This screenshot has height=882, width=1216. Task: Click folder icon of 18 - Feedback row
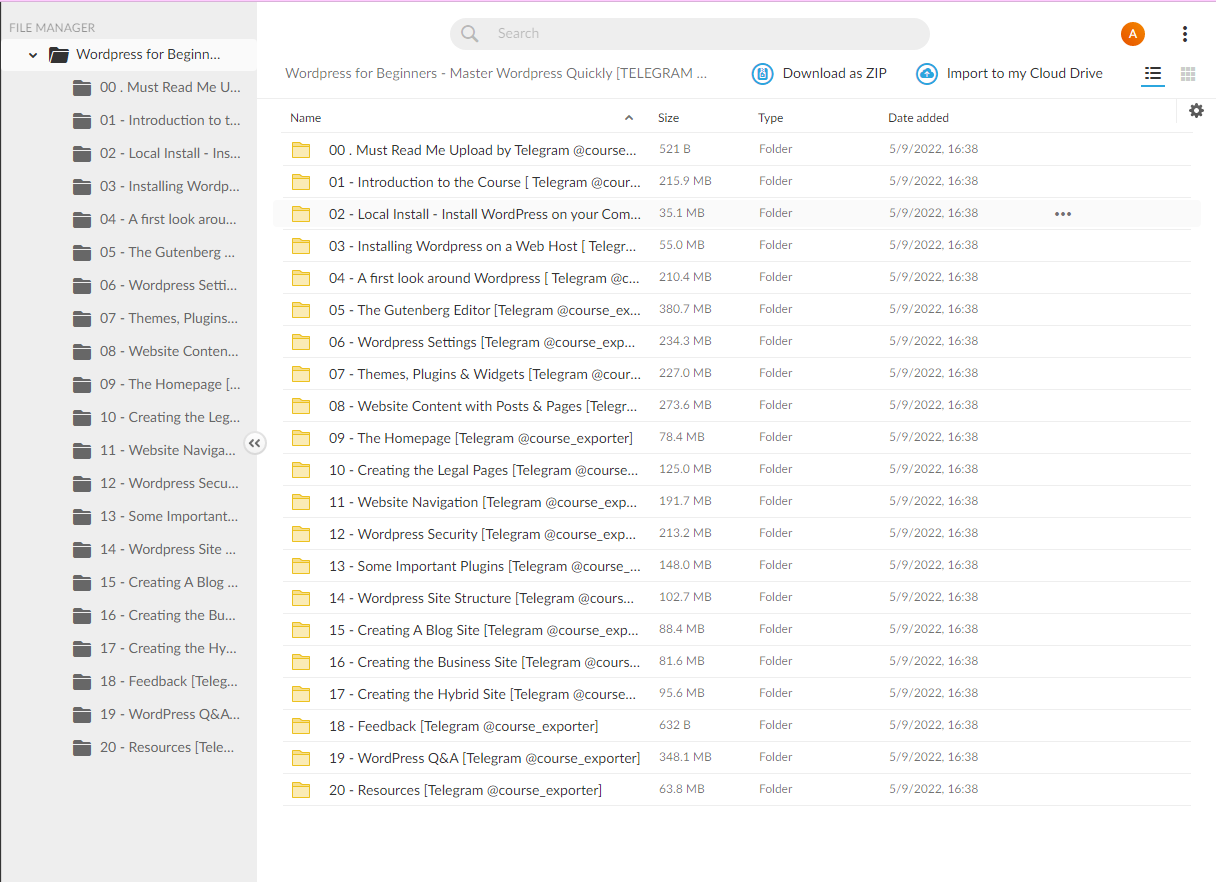click(301, 726)
